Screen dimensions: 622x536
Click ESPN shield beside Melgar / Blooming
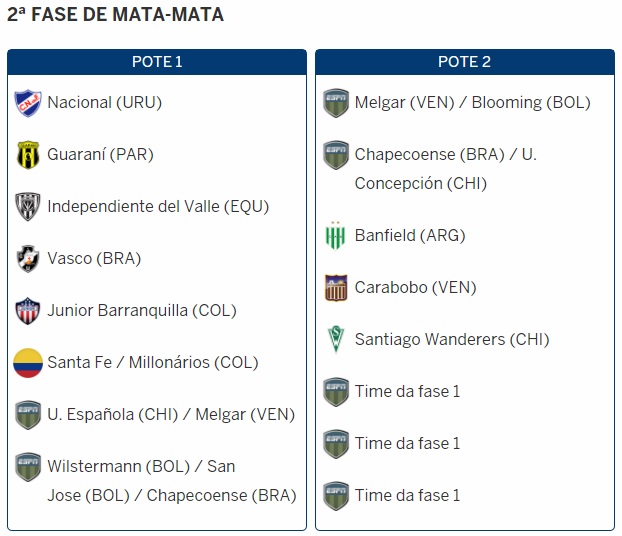click(x=336, y=103)
